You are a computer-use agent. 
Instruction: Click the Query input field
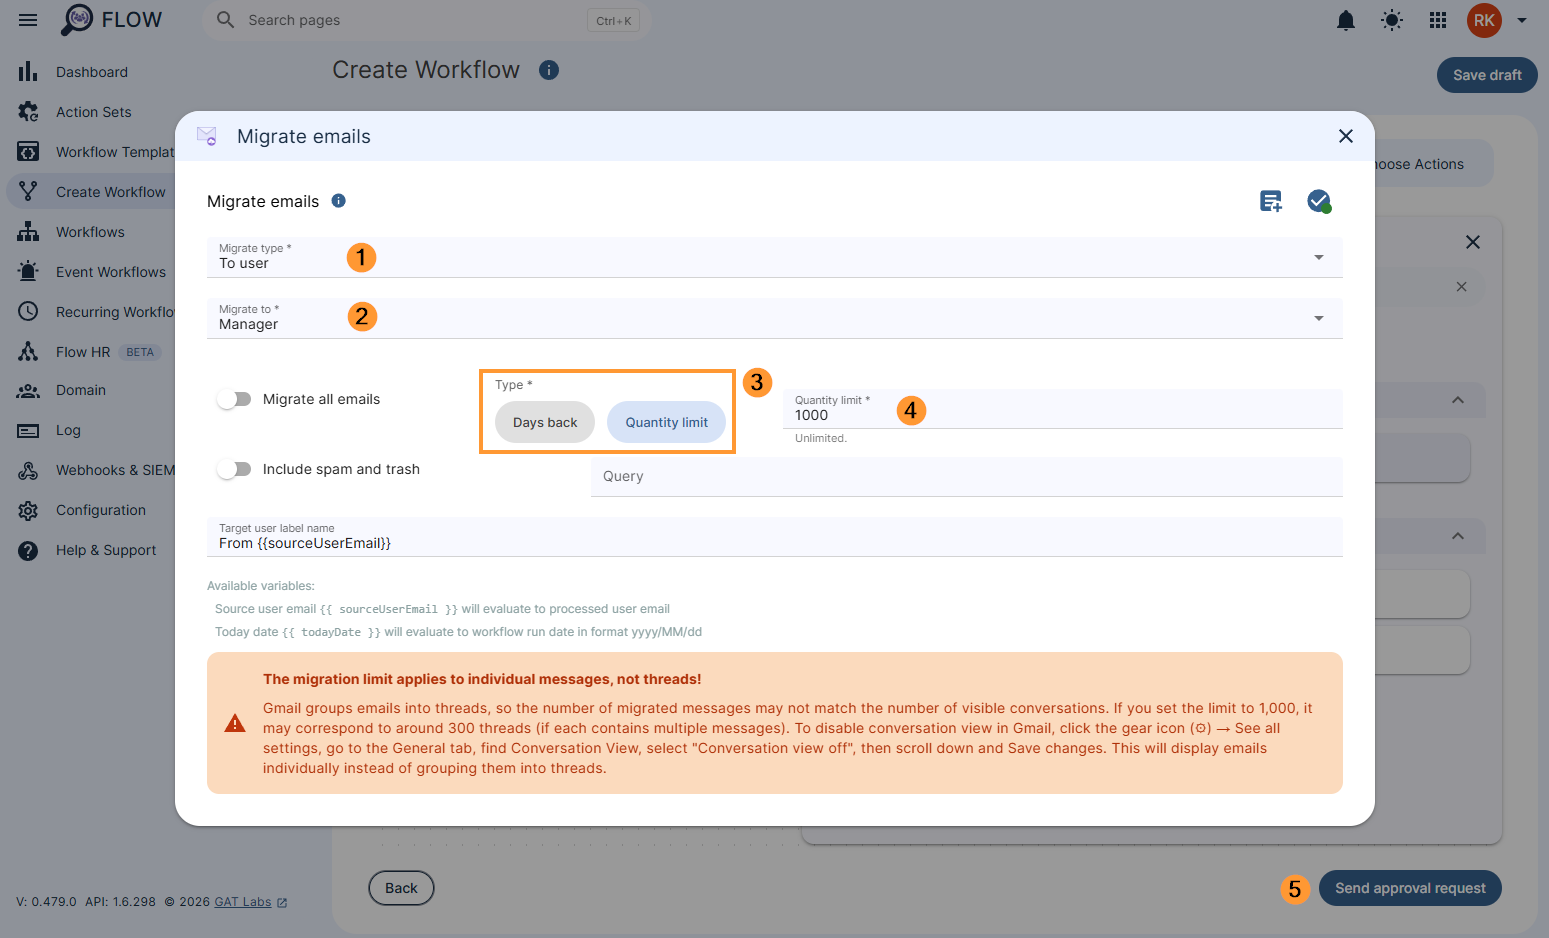pyautogui.click(x=967, y=477)
